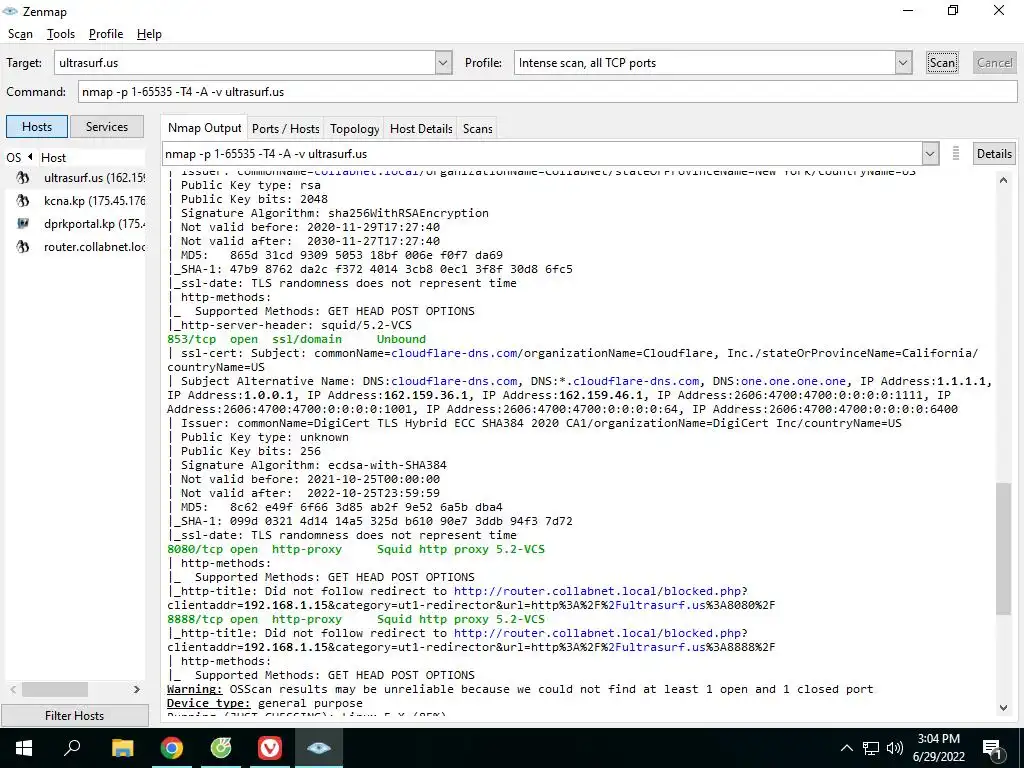Click the Host column header

coord(91,157)
